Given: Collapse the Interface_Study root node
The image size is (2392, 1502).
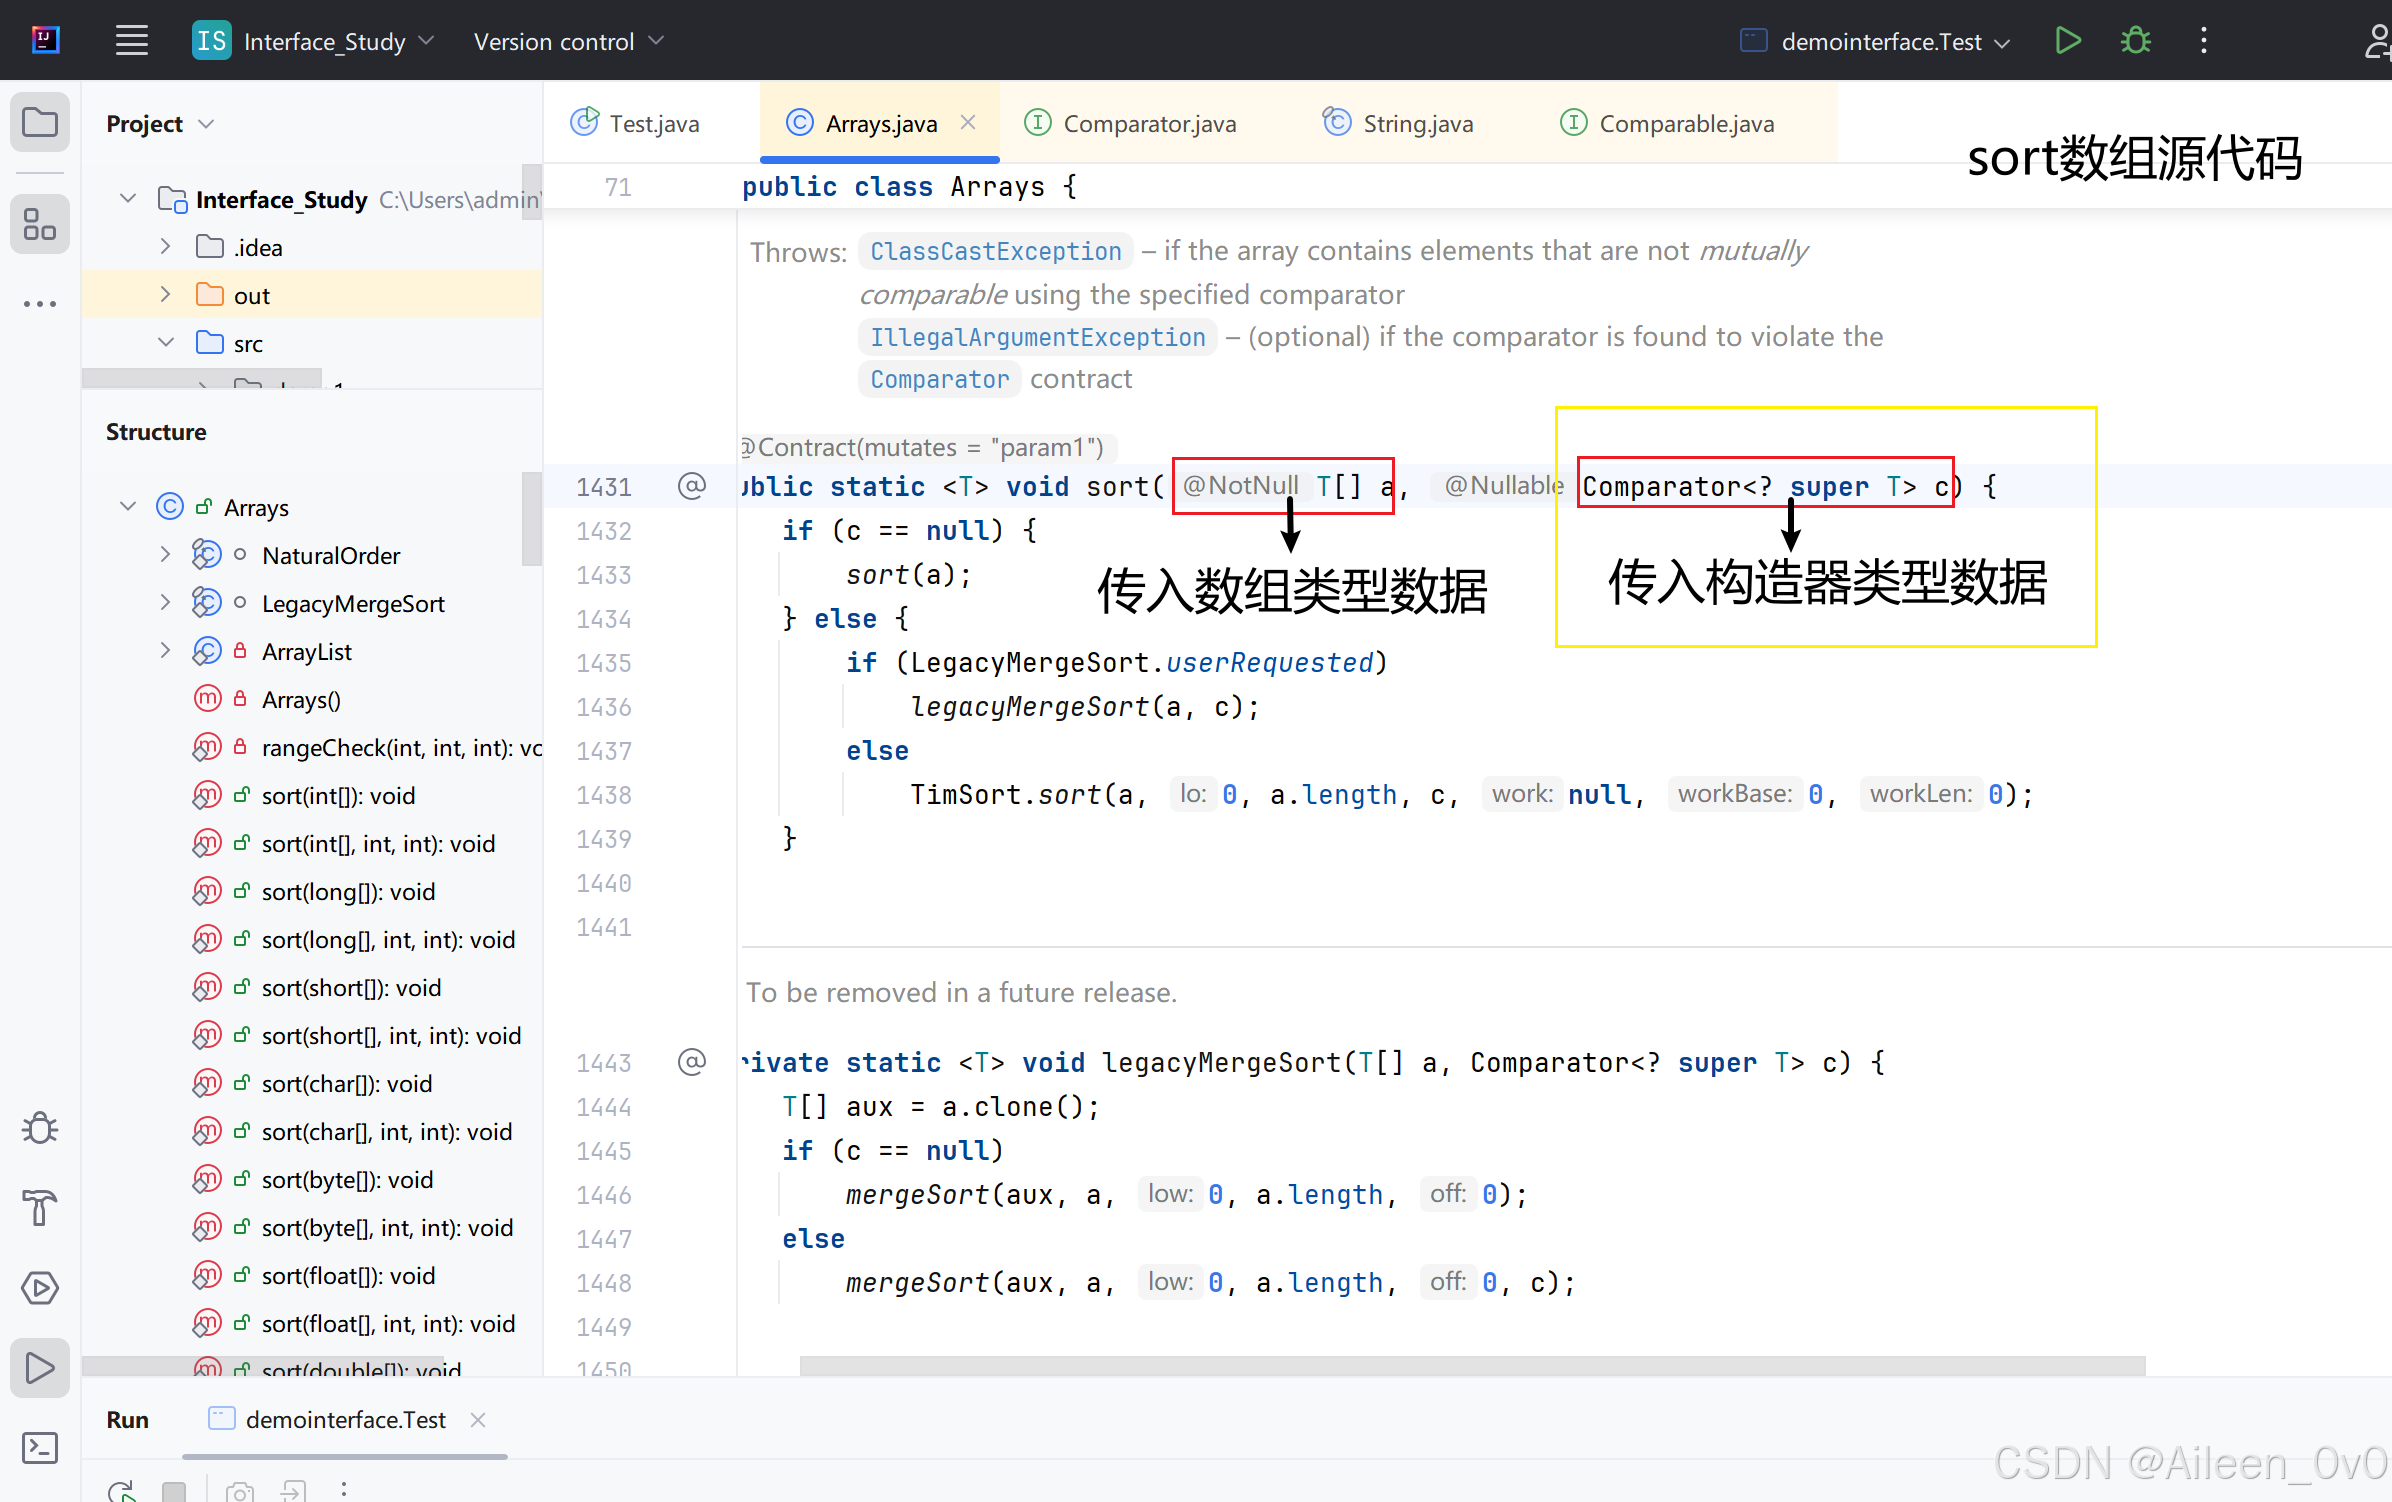Looking at the screenshot, I should (128, 198).
